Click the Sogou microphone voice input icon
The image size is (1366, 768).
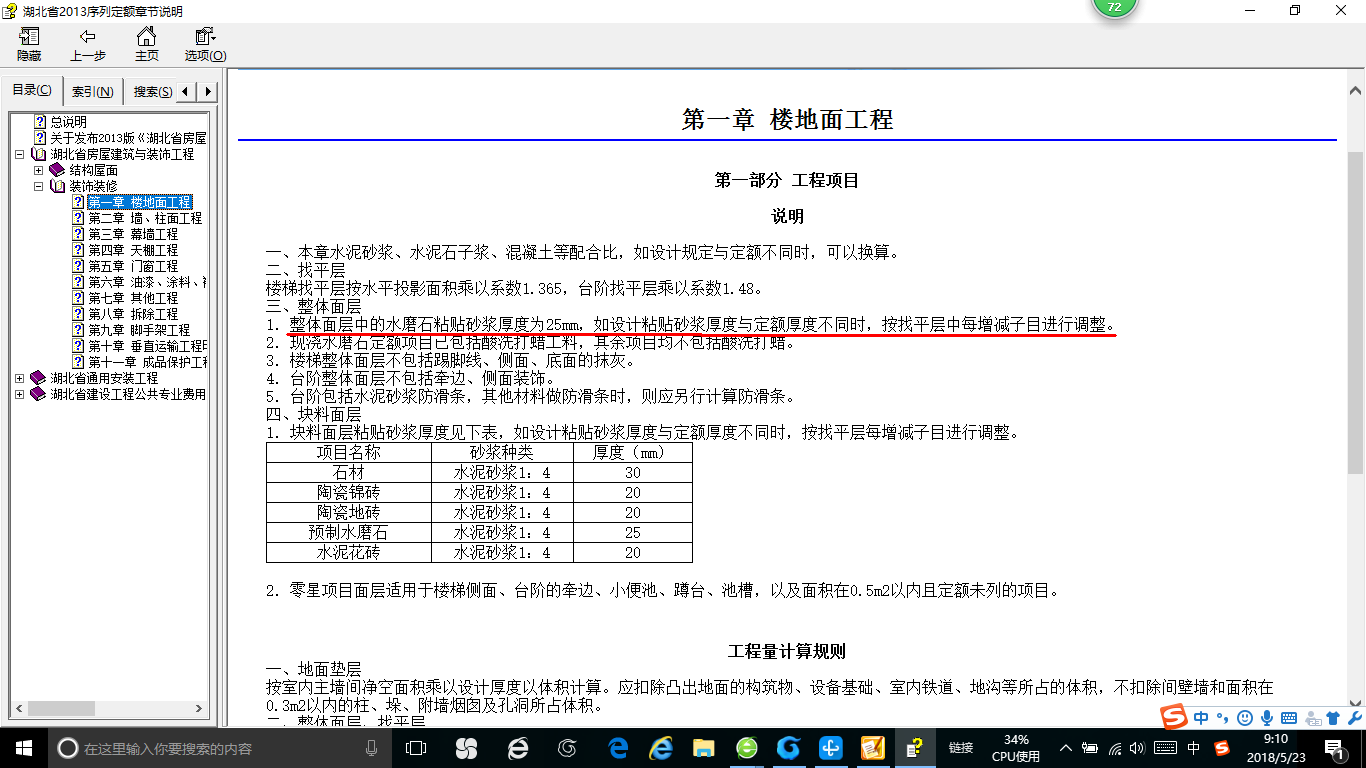tap(1267, 717)
